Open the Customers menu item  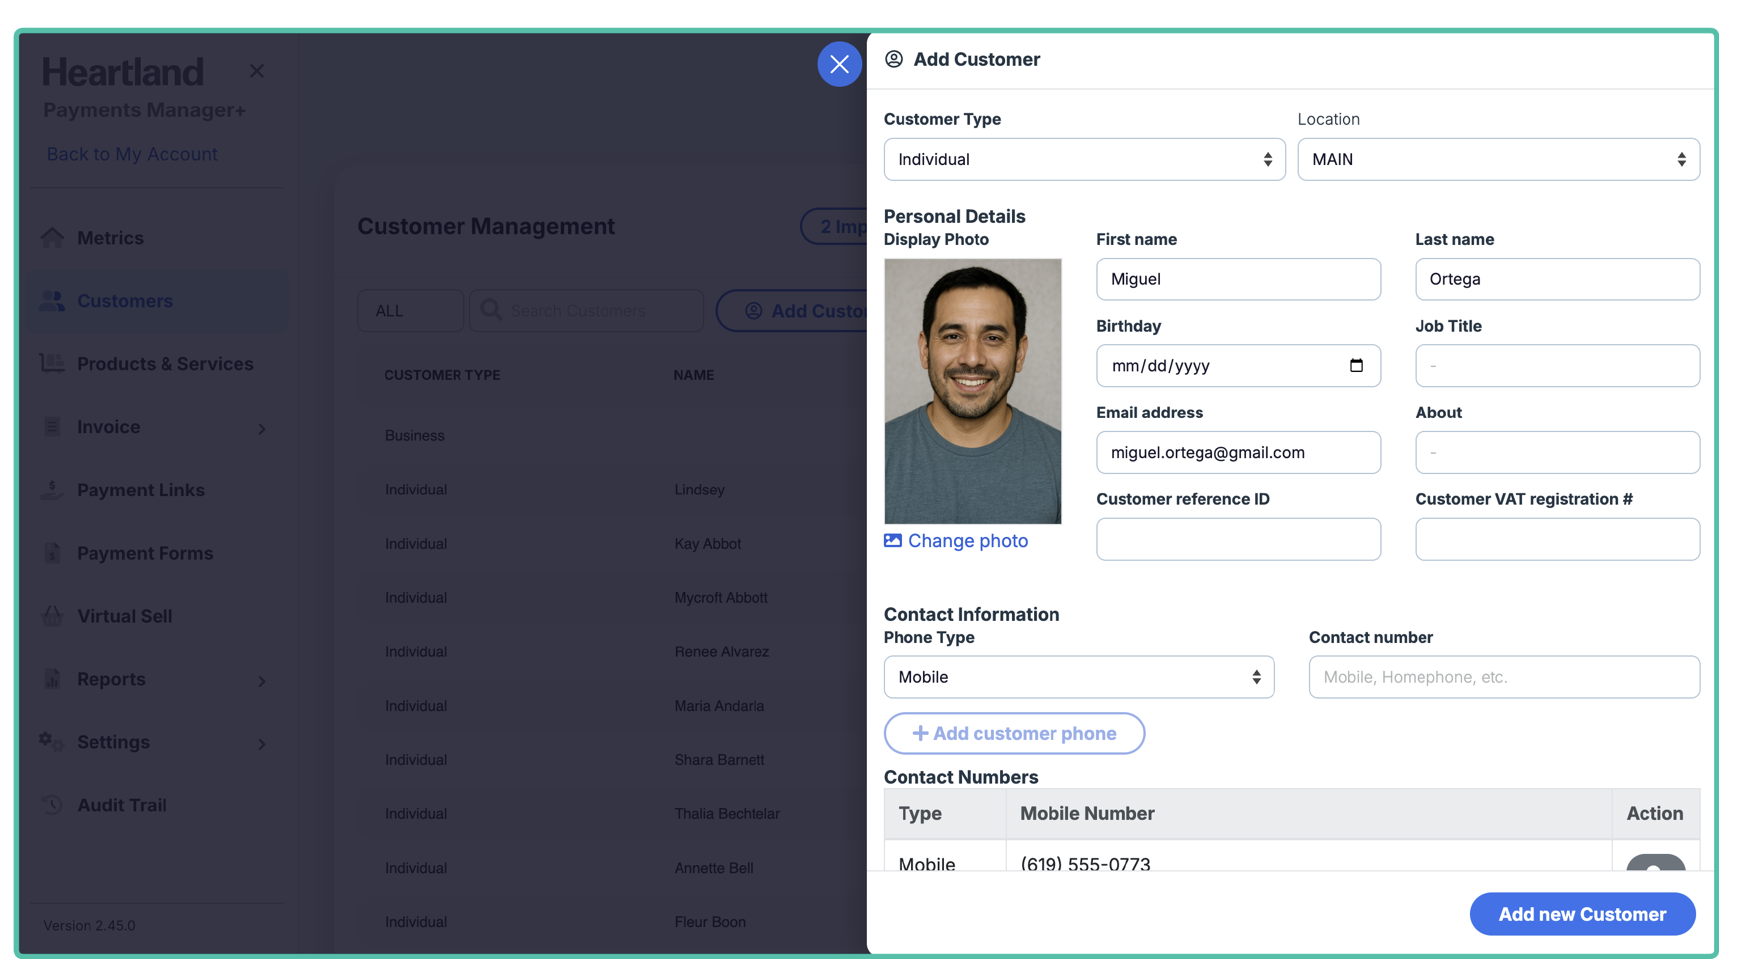click(125, 301)
